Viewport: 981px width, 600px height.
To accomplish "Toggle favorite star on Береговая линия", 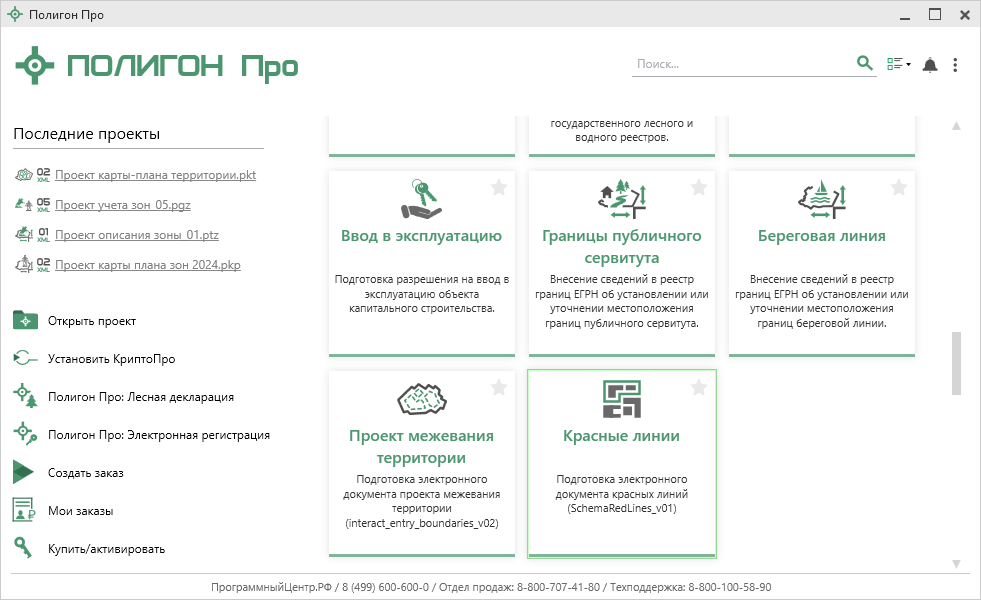I will 899,187.
